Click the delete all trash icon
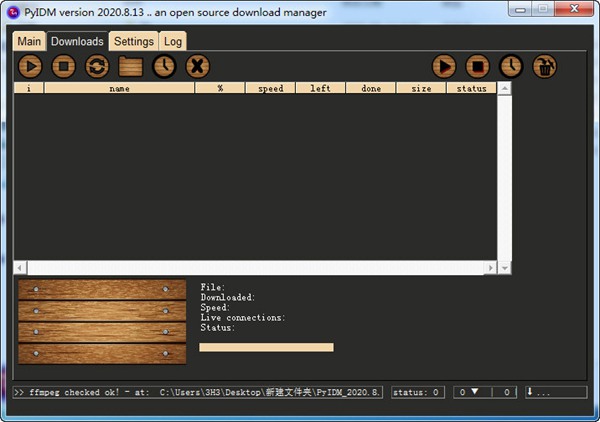 (545, 67)
